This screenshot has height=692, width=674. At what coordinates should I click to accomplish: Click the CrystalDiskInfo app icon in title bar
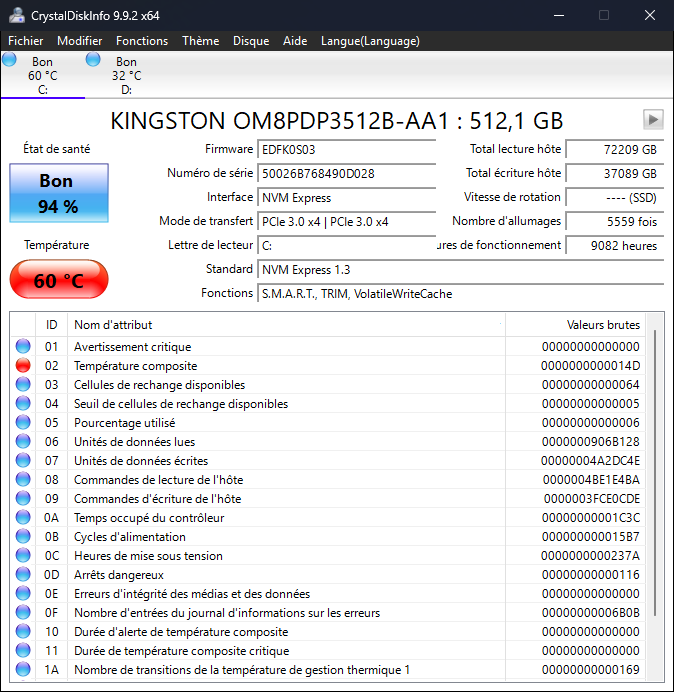click(x=17, y=15)
